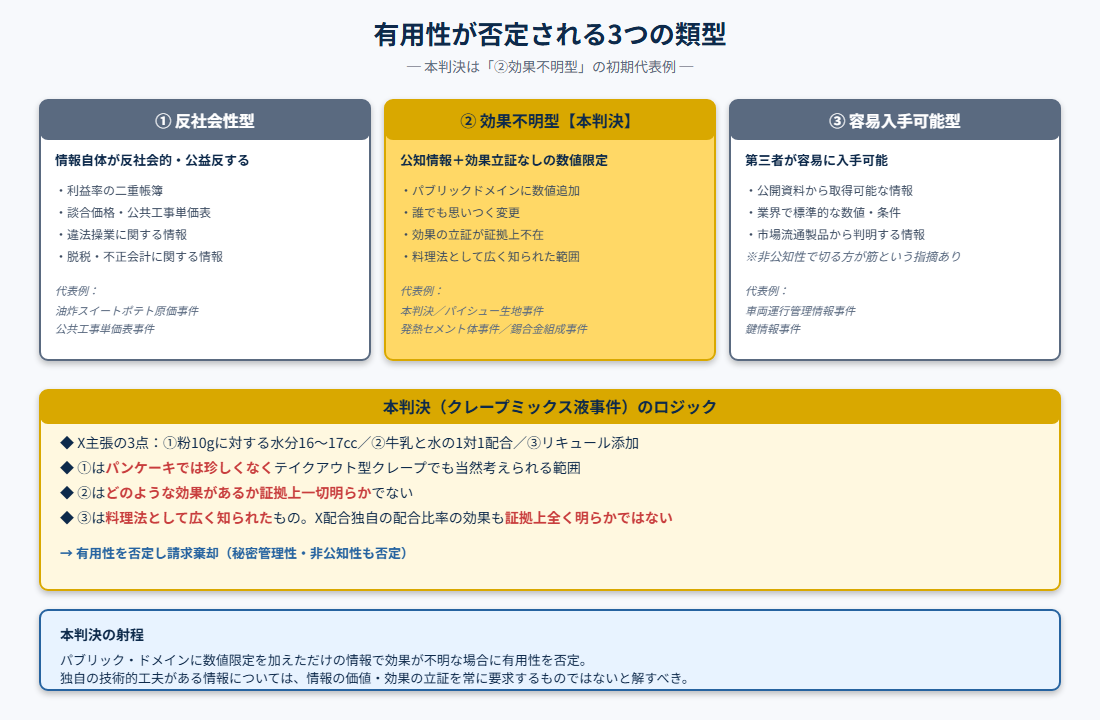Select heading '情報自体が反社会的・公益反する'
This screenshot has height=720, width=1100.
click(x=152, y=160)
